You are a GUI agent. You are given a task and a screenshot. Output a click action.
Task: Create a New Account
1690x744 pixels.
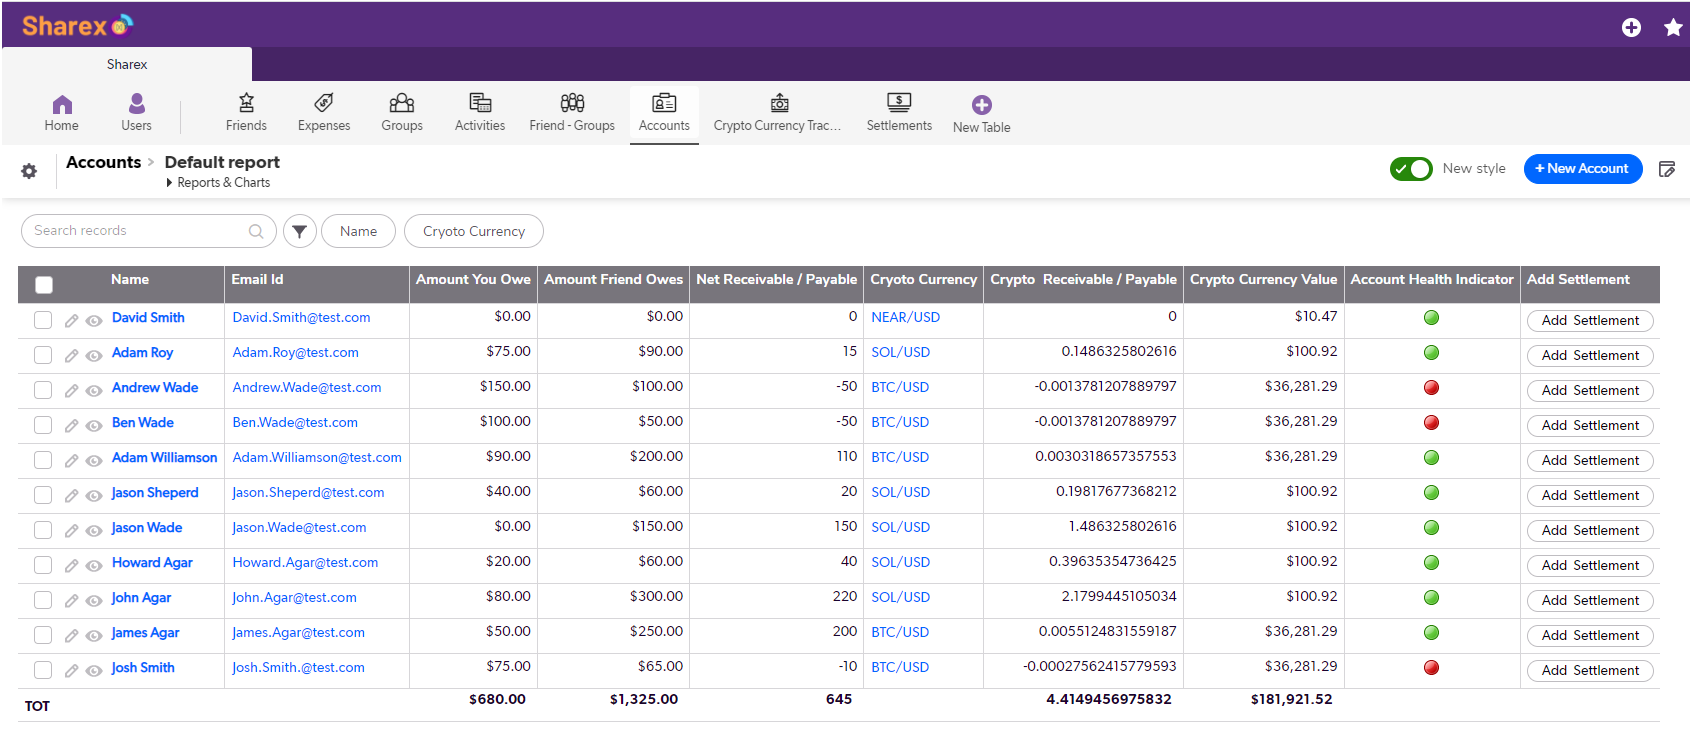pyautogui.click(x=1582, y=169)
